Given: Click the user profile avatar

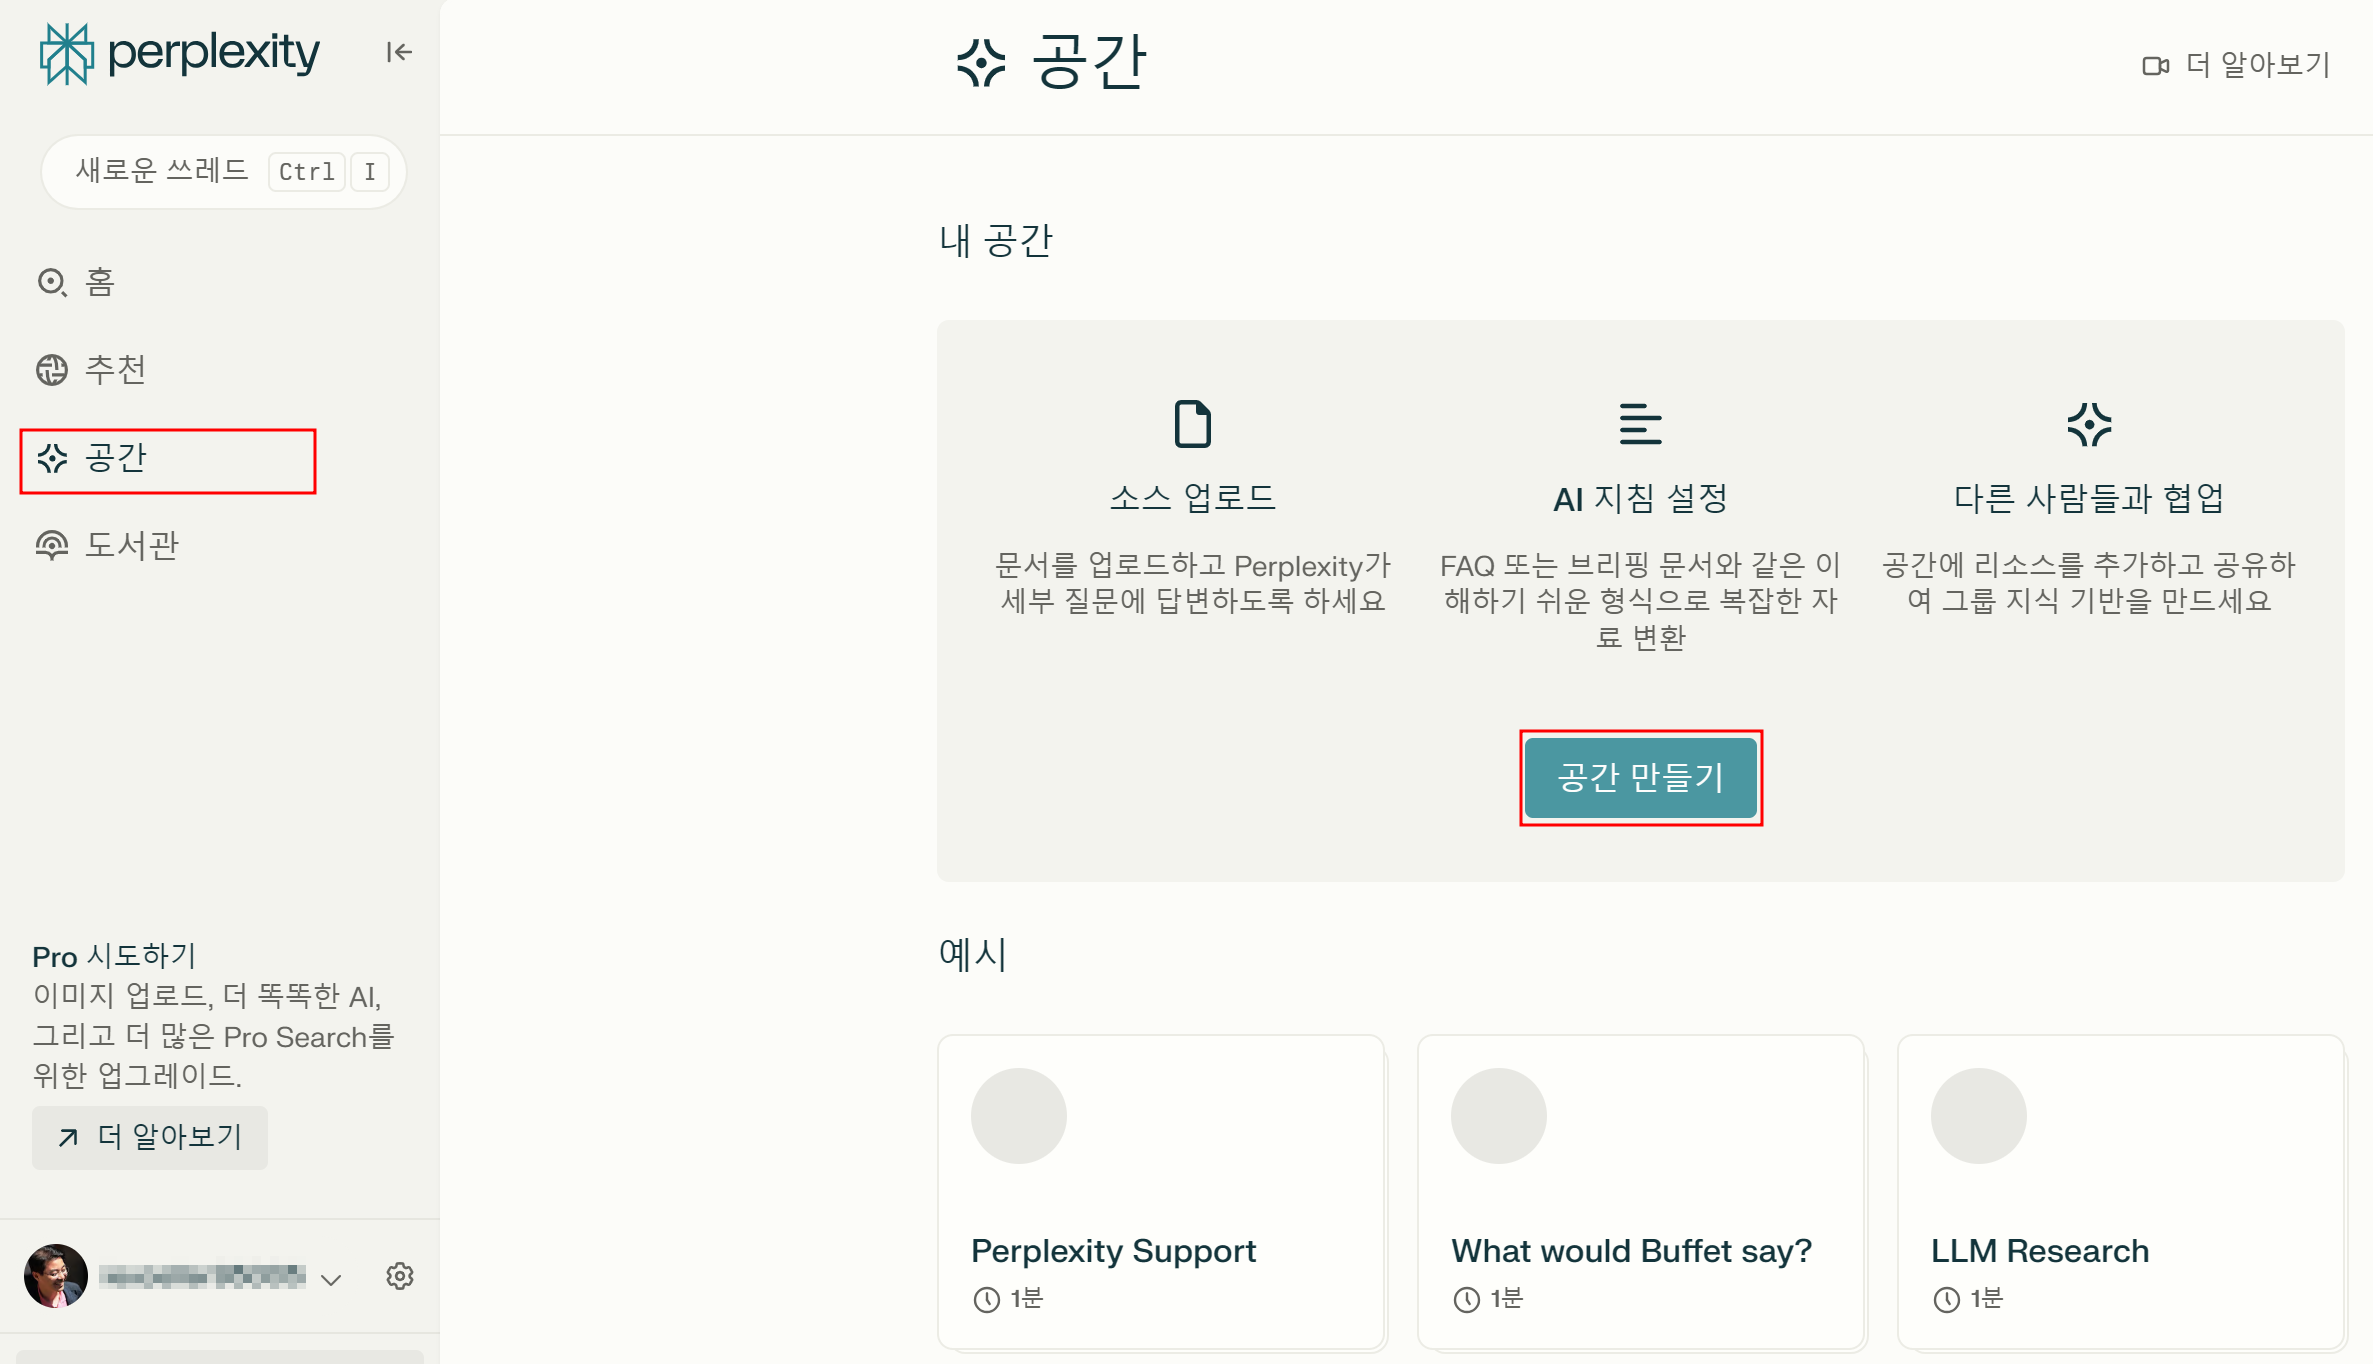Looking at the screenshot, I should tap(57, 1276).
